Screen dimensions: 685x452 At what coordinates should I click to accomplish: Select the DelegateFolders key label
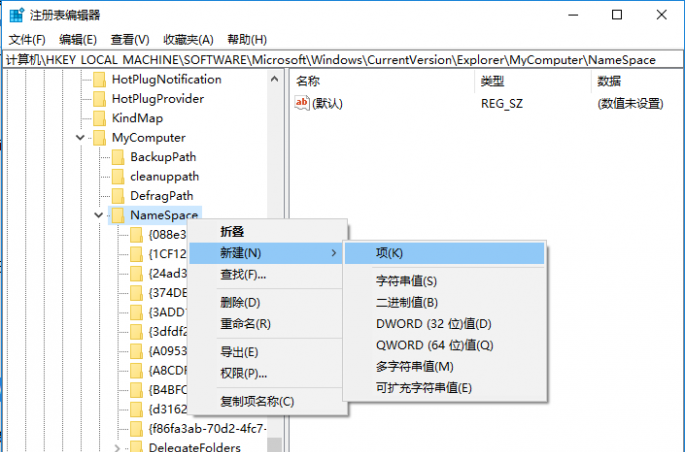[195, 447]
